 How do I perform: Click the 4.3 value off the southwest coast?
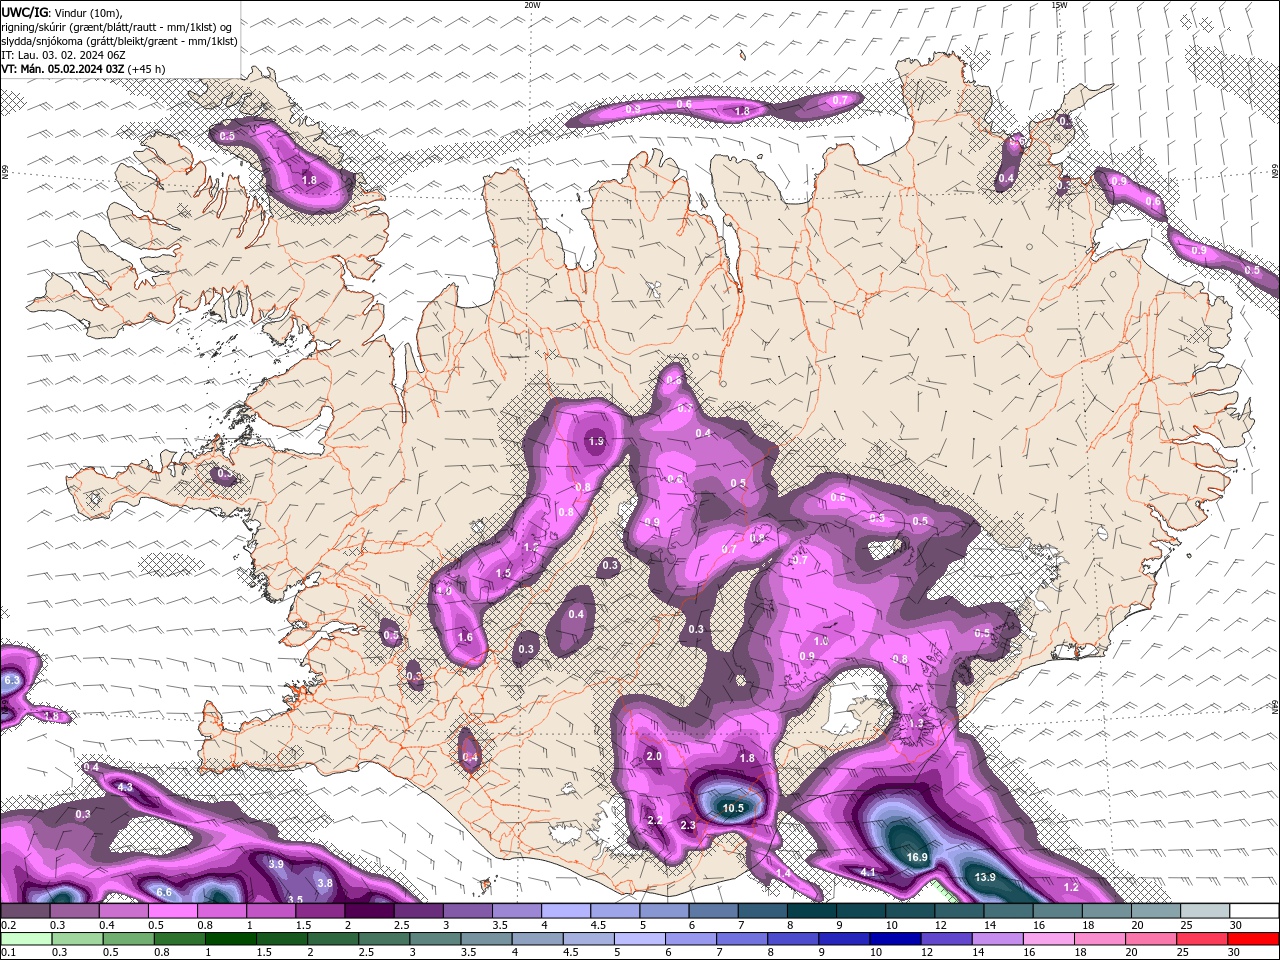125,787
